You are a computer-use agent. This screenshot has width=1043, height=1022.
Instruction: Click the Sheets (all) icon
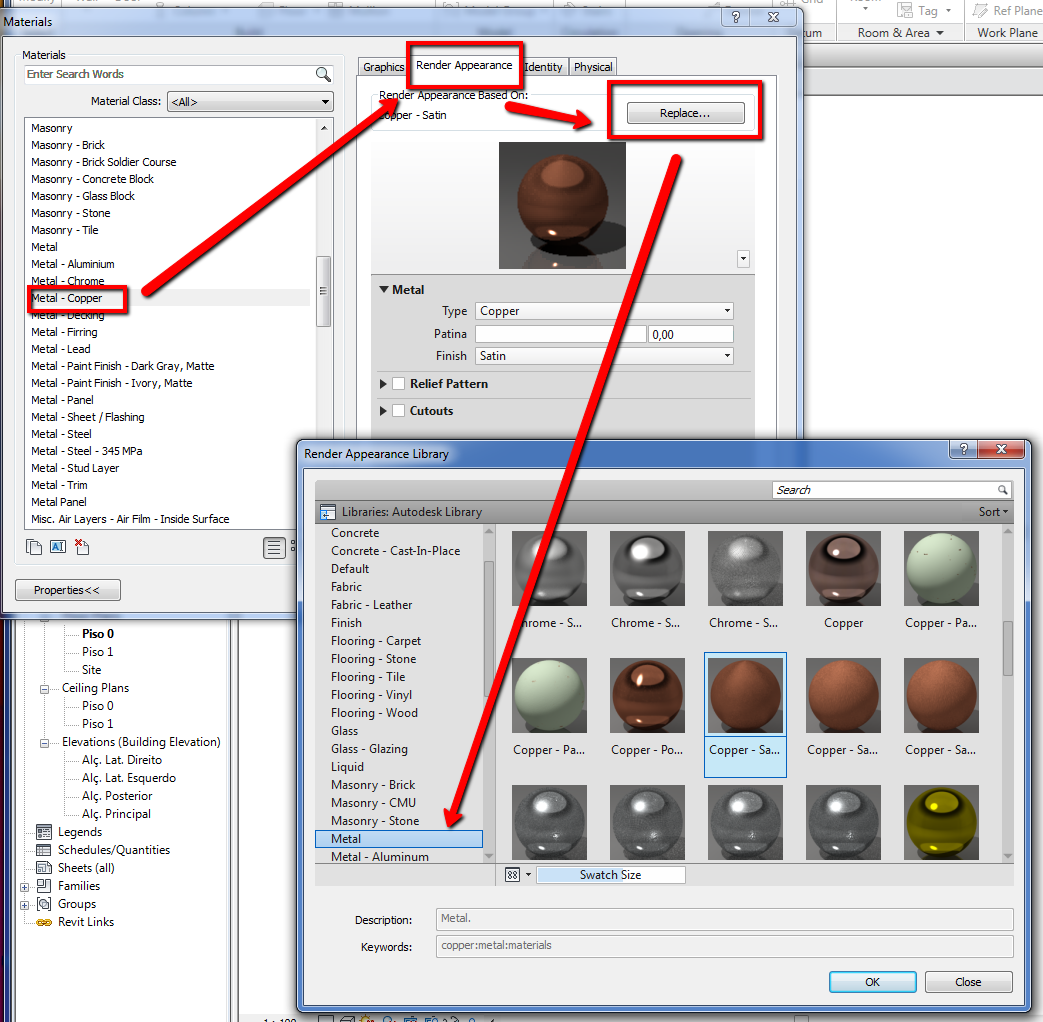[x=44, y=868]
